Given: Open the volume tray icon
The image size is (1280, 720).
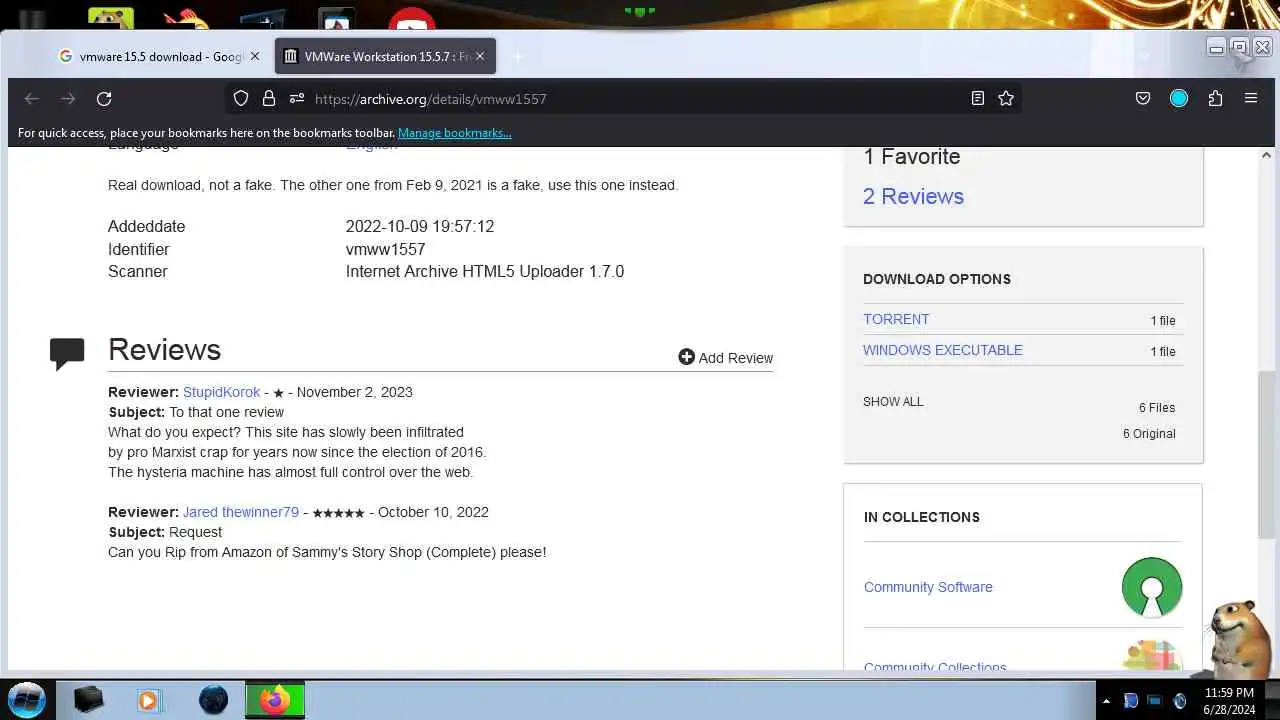Looking at the screenshot, I should [1179, 701].
